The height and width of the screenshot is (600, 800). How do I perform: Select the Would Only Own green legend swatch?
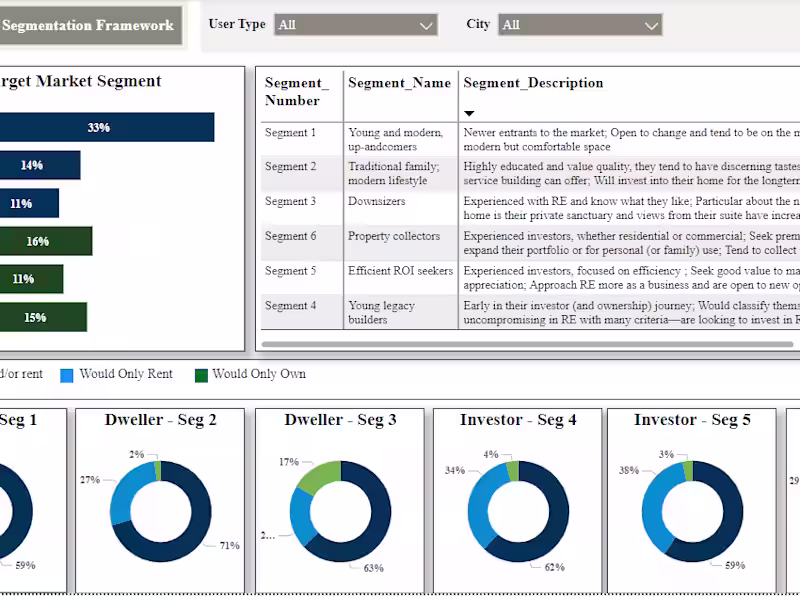coord(203,373)
